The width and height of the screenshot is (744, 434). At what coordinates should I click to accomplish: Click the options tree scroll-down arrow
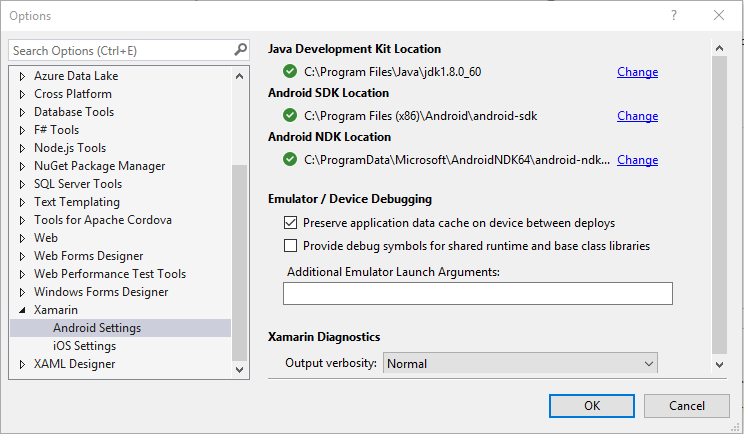pyautogui.click(x=239, y=369)
